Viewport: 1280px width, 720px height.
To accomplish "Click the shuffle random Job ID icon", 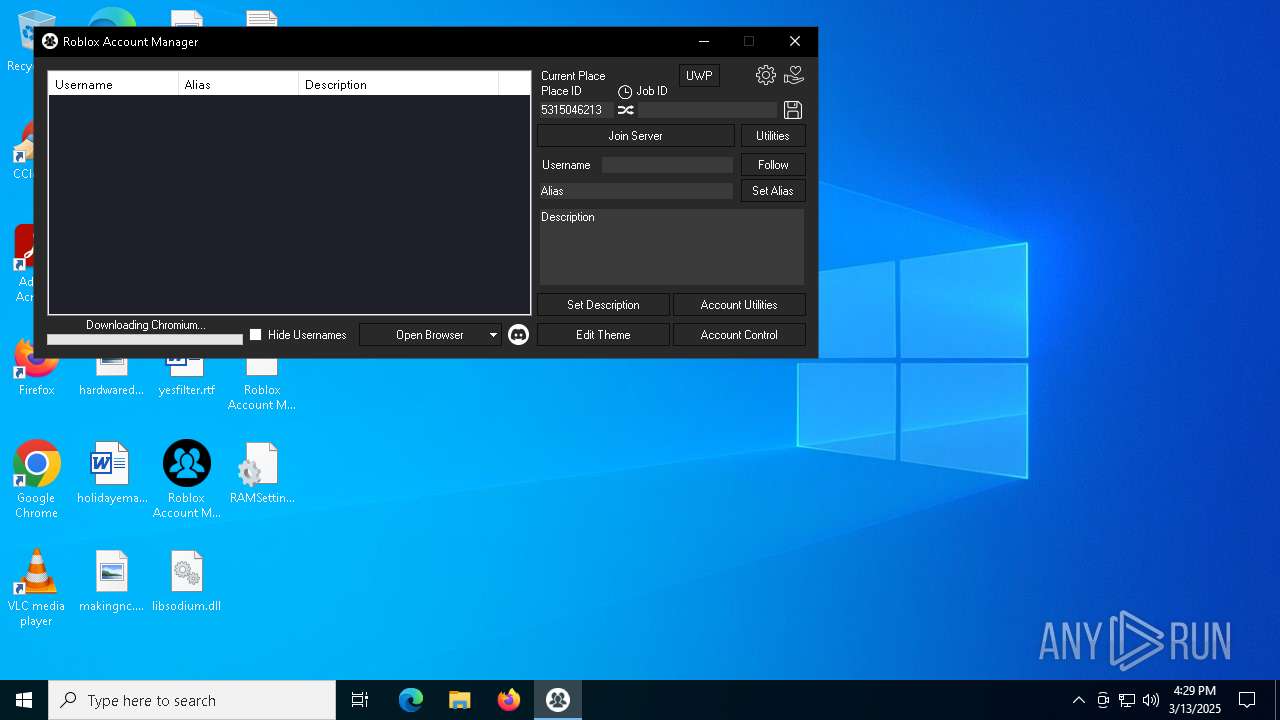I will click(x=626, y=110).
